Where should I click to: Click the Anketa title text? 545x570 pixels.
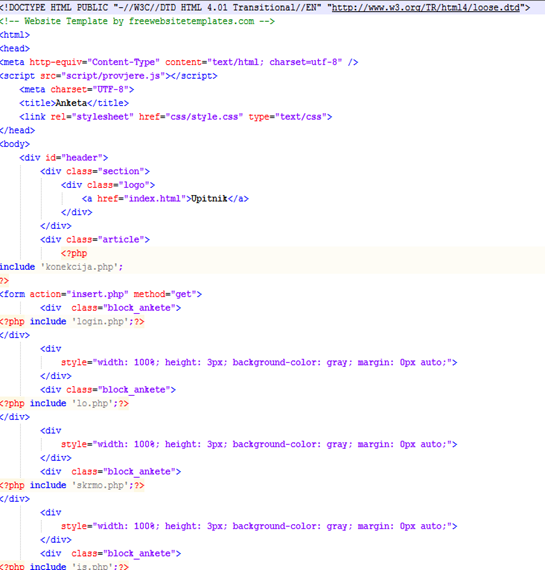point(71,103)
